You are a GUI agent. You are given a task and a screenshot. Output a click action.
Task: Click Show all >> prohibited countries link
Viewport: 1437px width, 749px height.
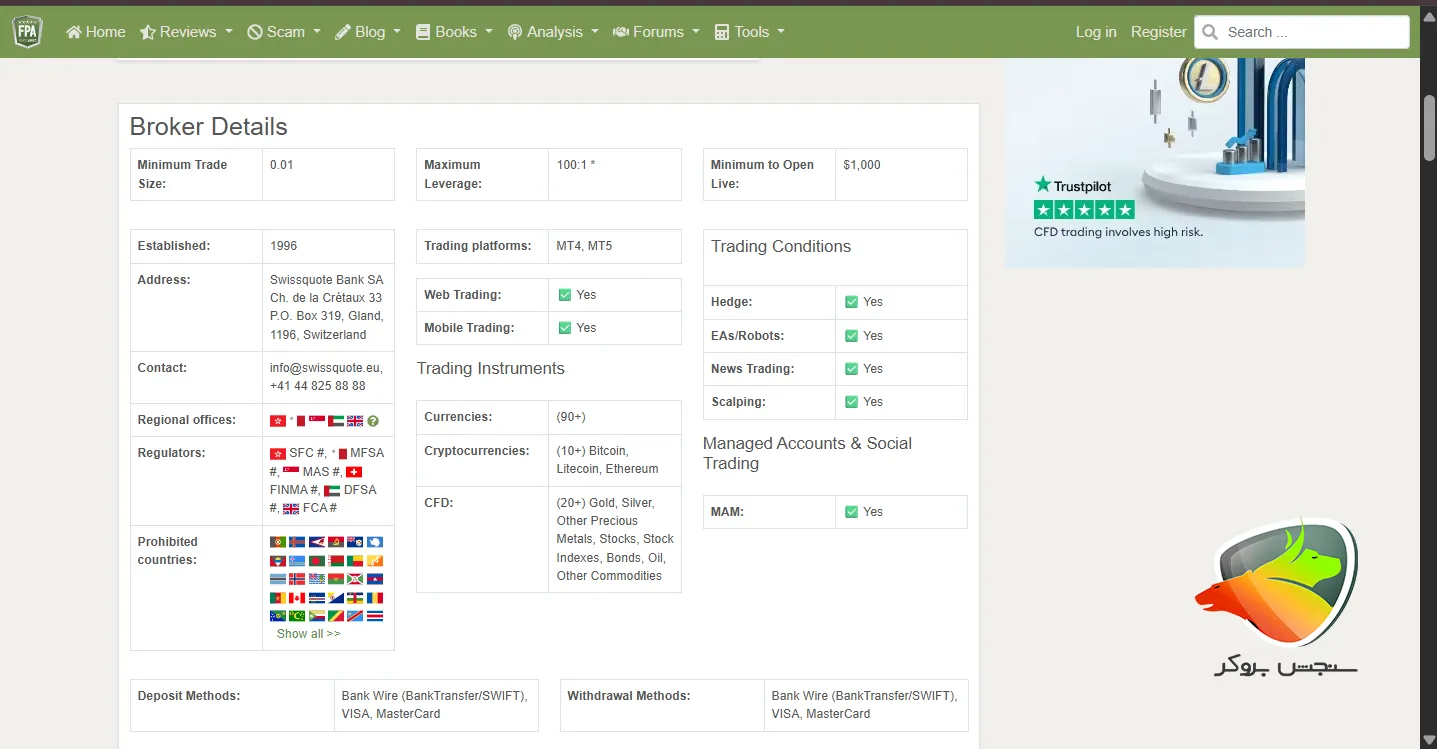pos(308,634)
